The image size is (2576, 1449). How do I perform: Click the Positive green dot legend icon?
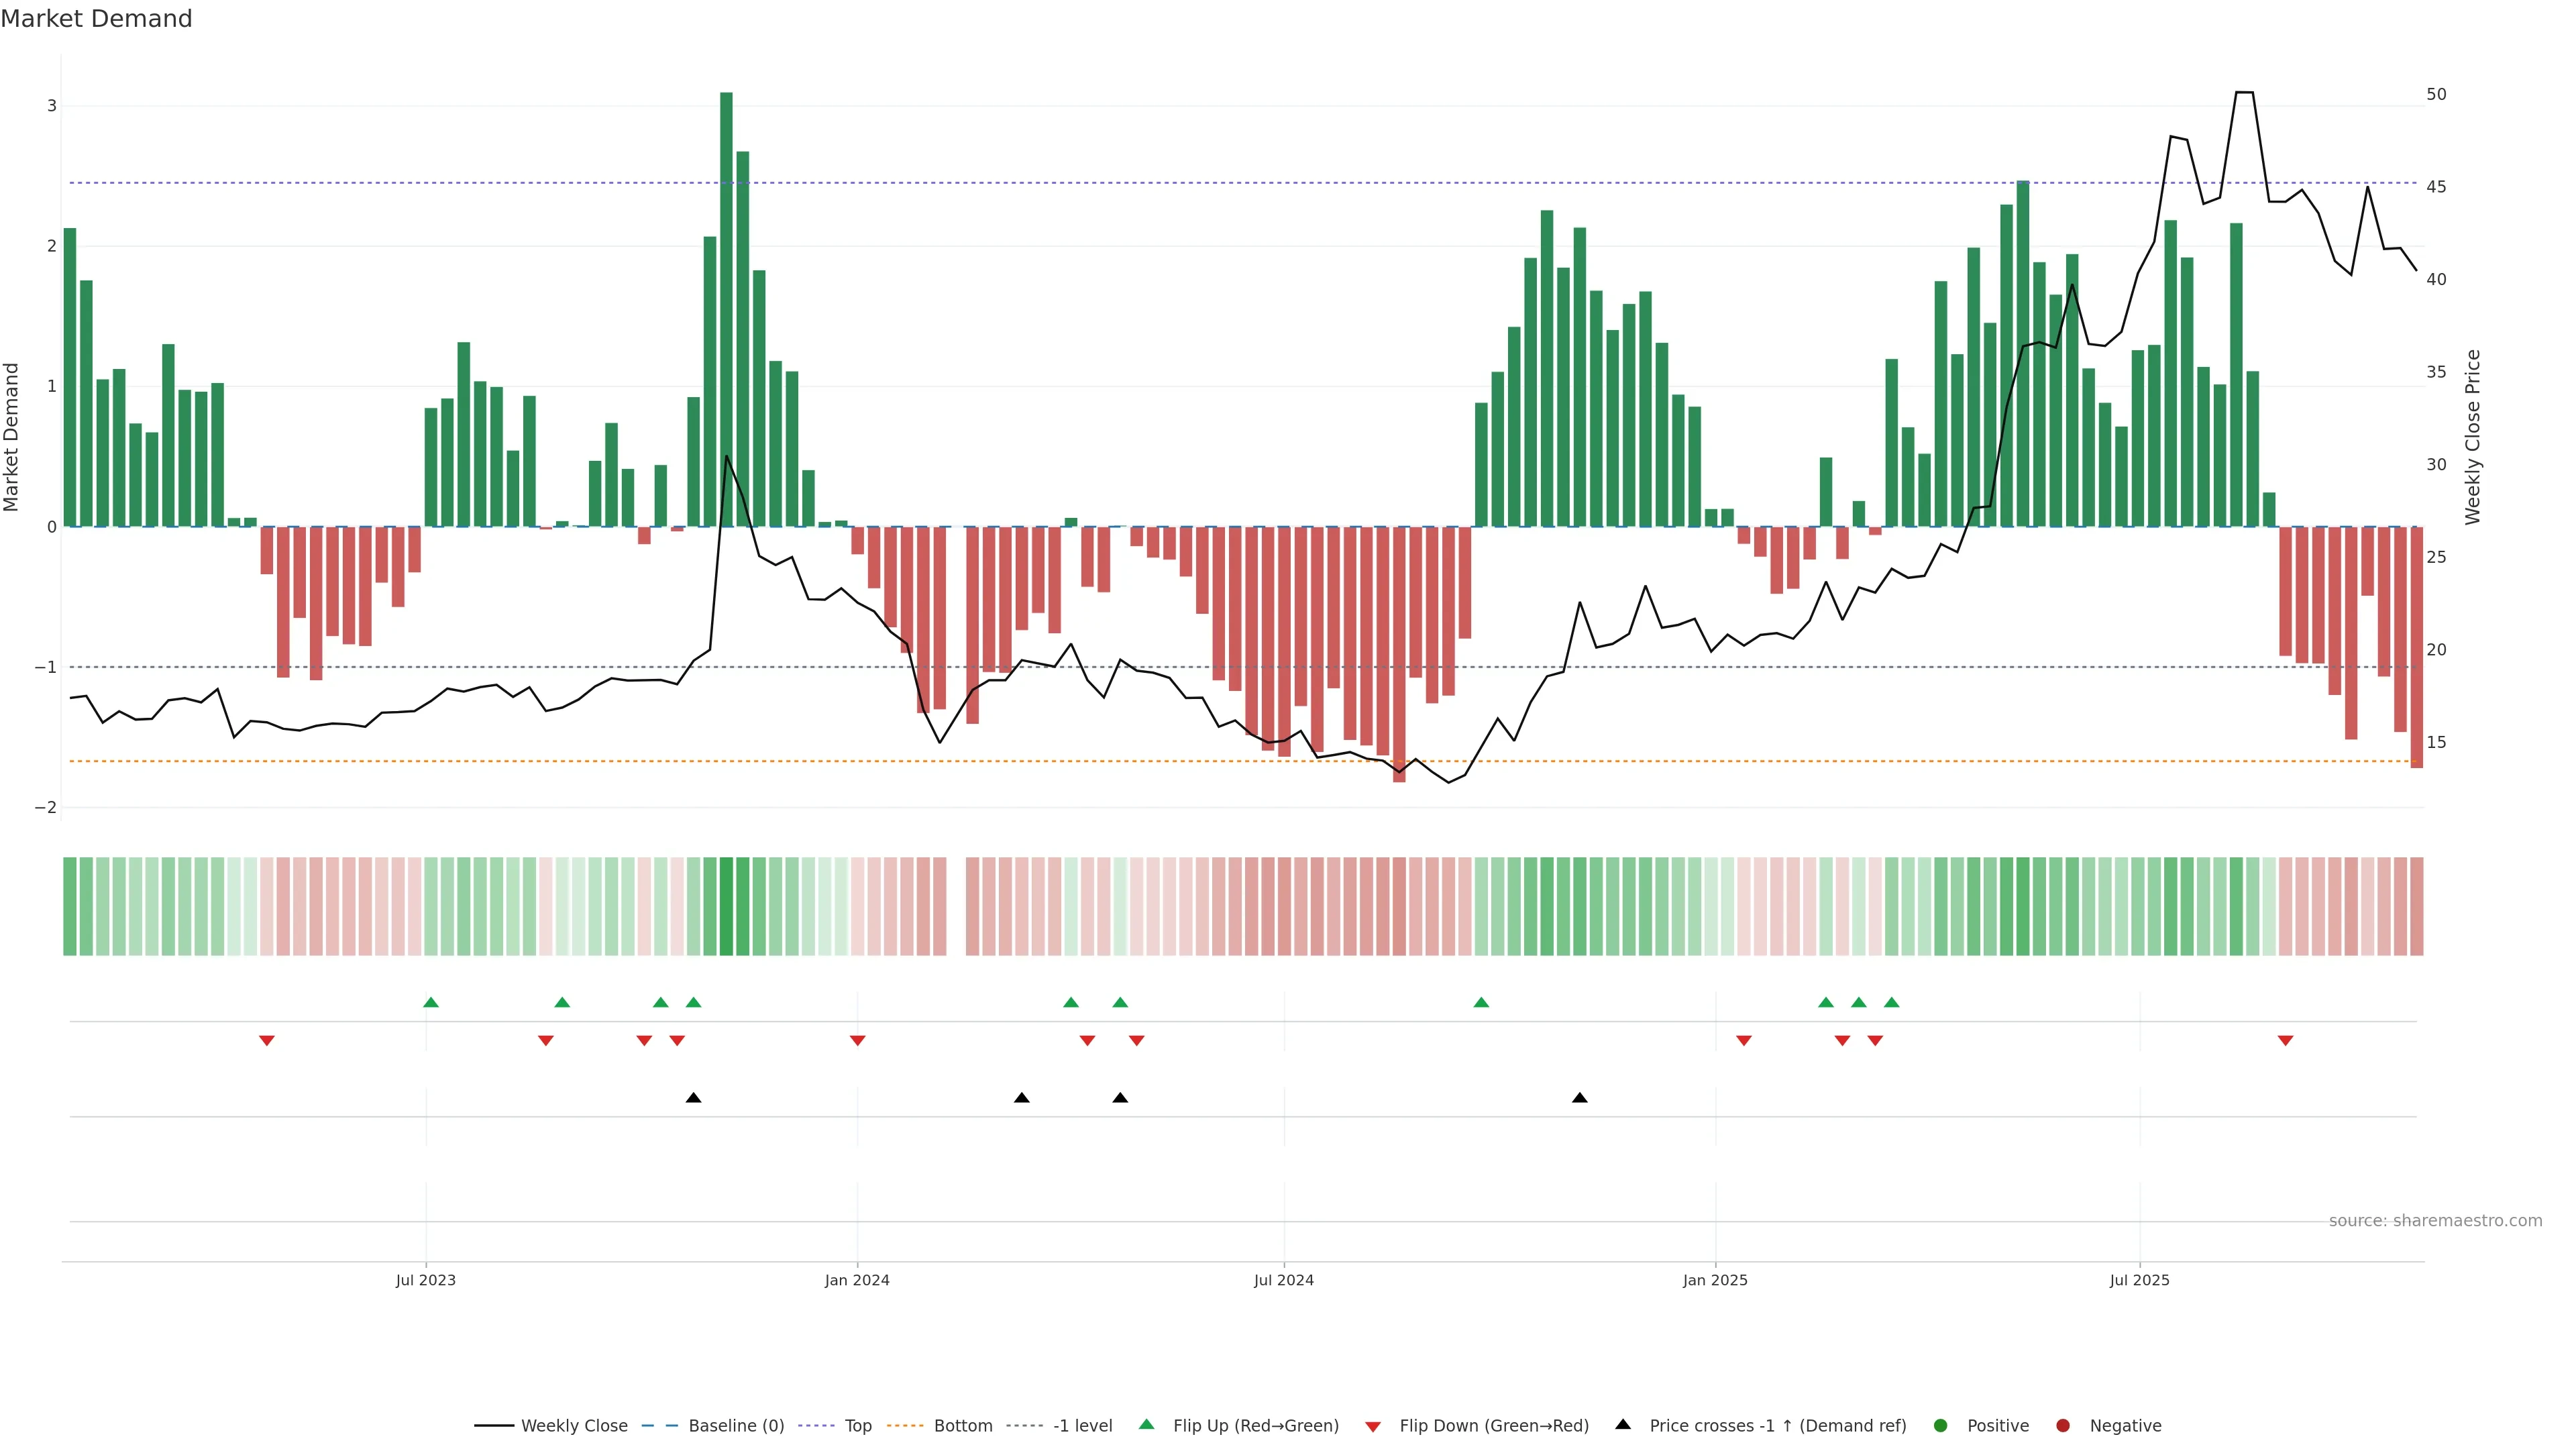(1941, 1425)
